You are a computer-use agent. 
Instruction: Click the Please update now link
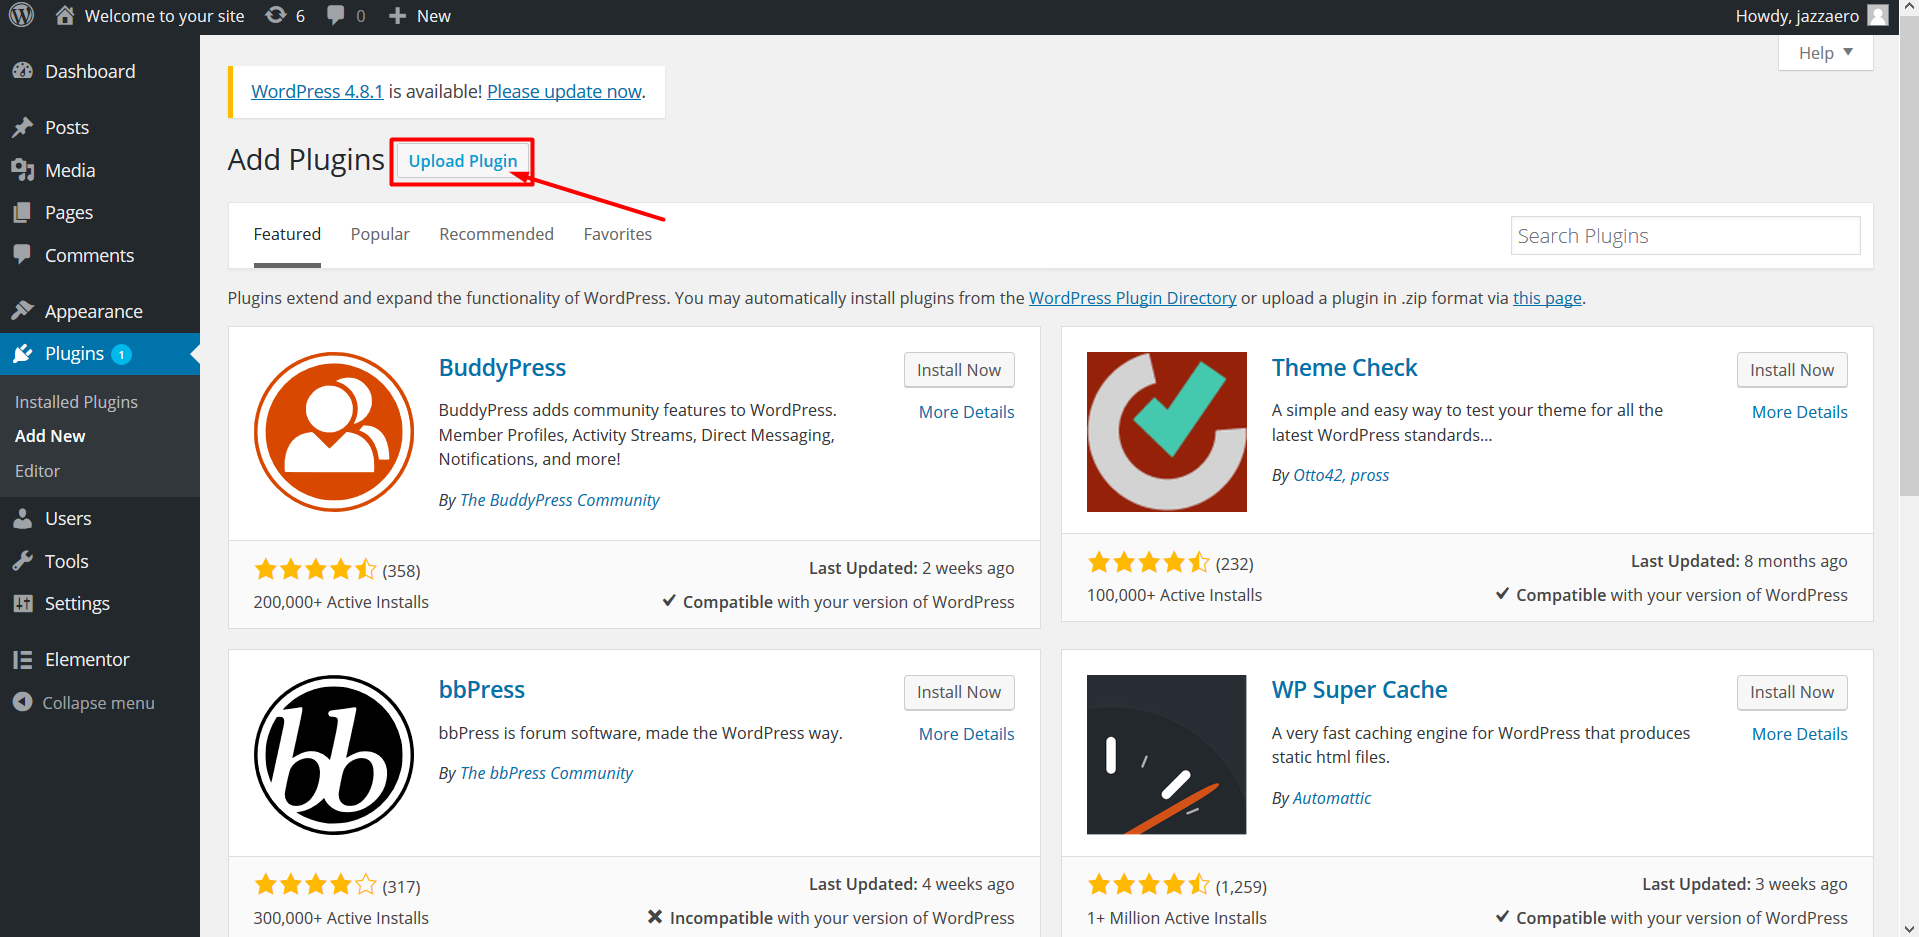[x=564, y=92]
